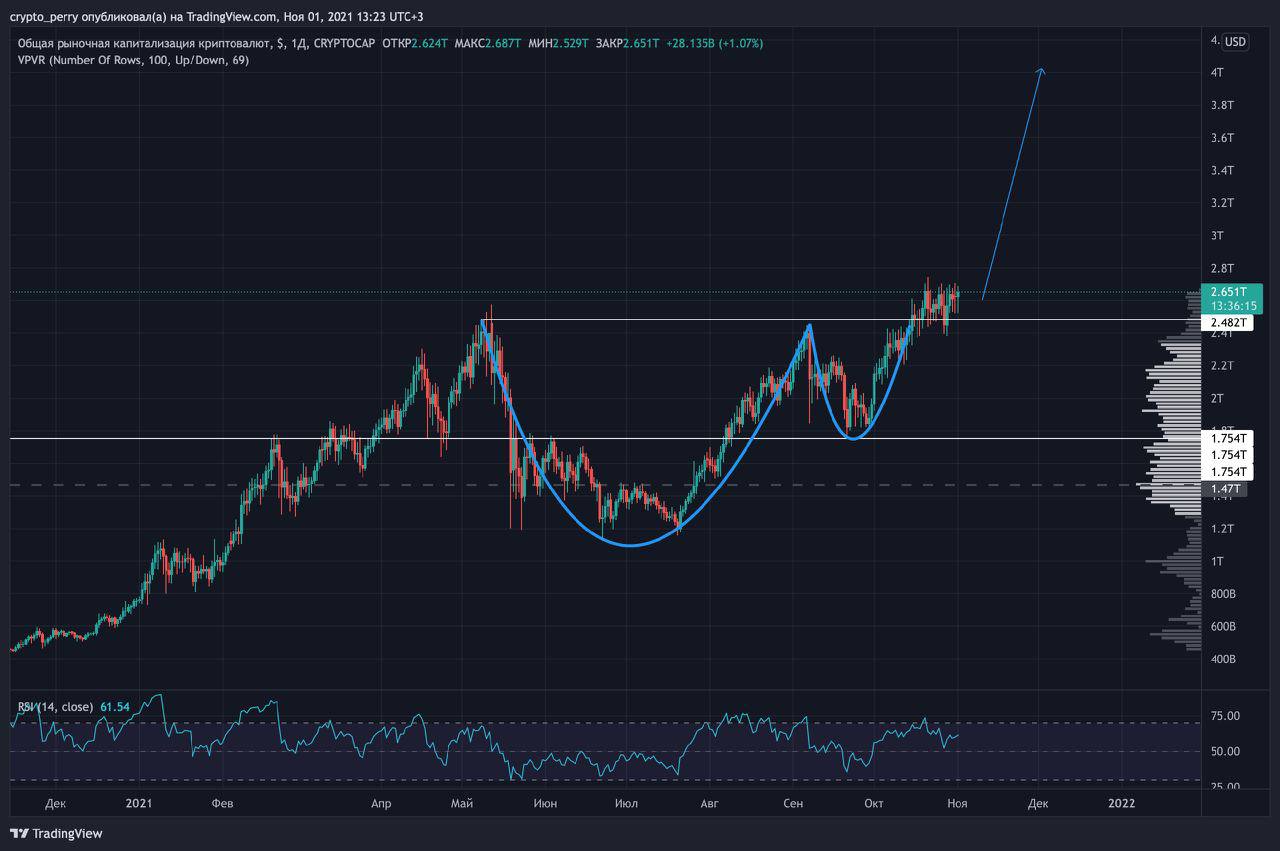Screen dimensions: 1280x851
Task: Click the Апр label on the time axis
Action: 381,802
